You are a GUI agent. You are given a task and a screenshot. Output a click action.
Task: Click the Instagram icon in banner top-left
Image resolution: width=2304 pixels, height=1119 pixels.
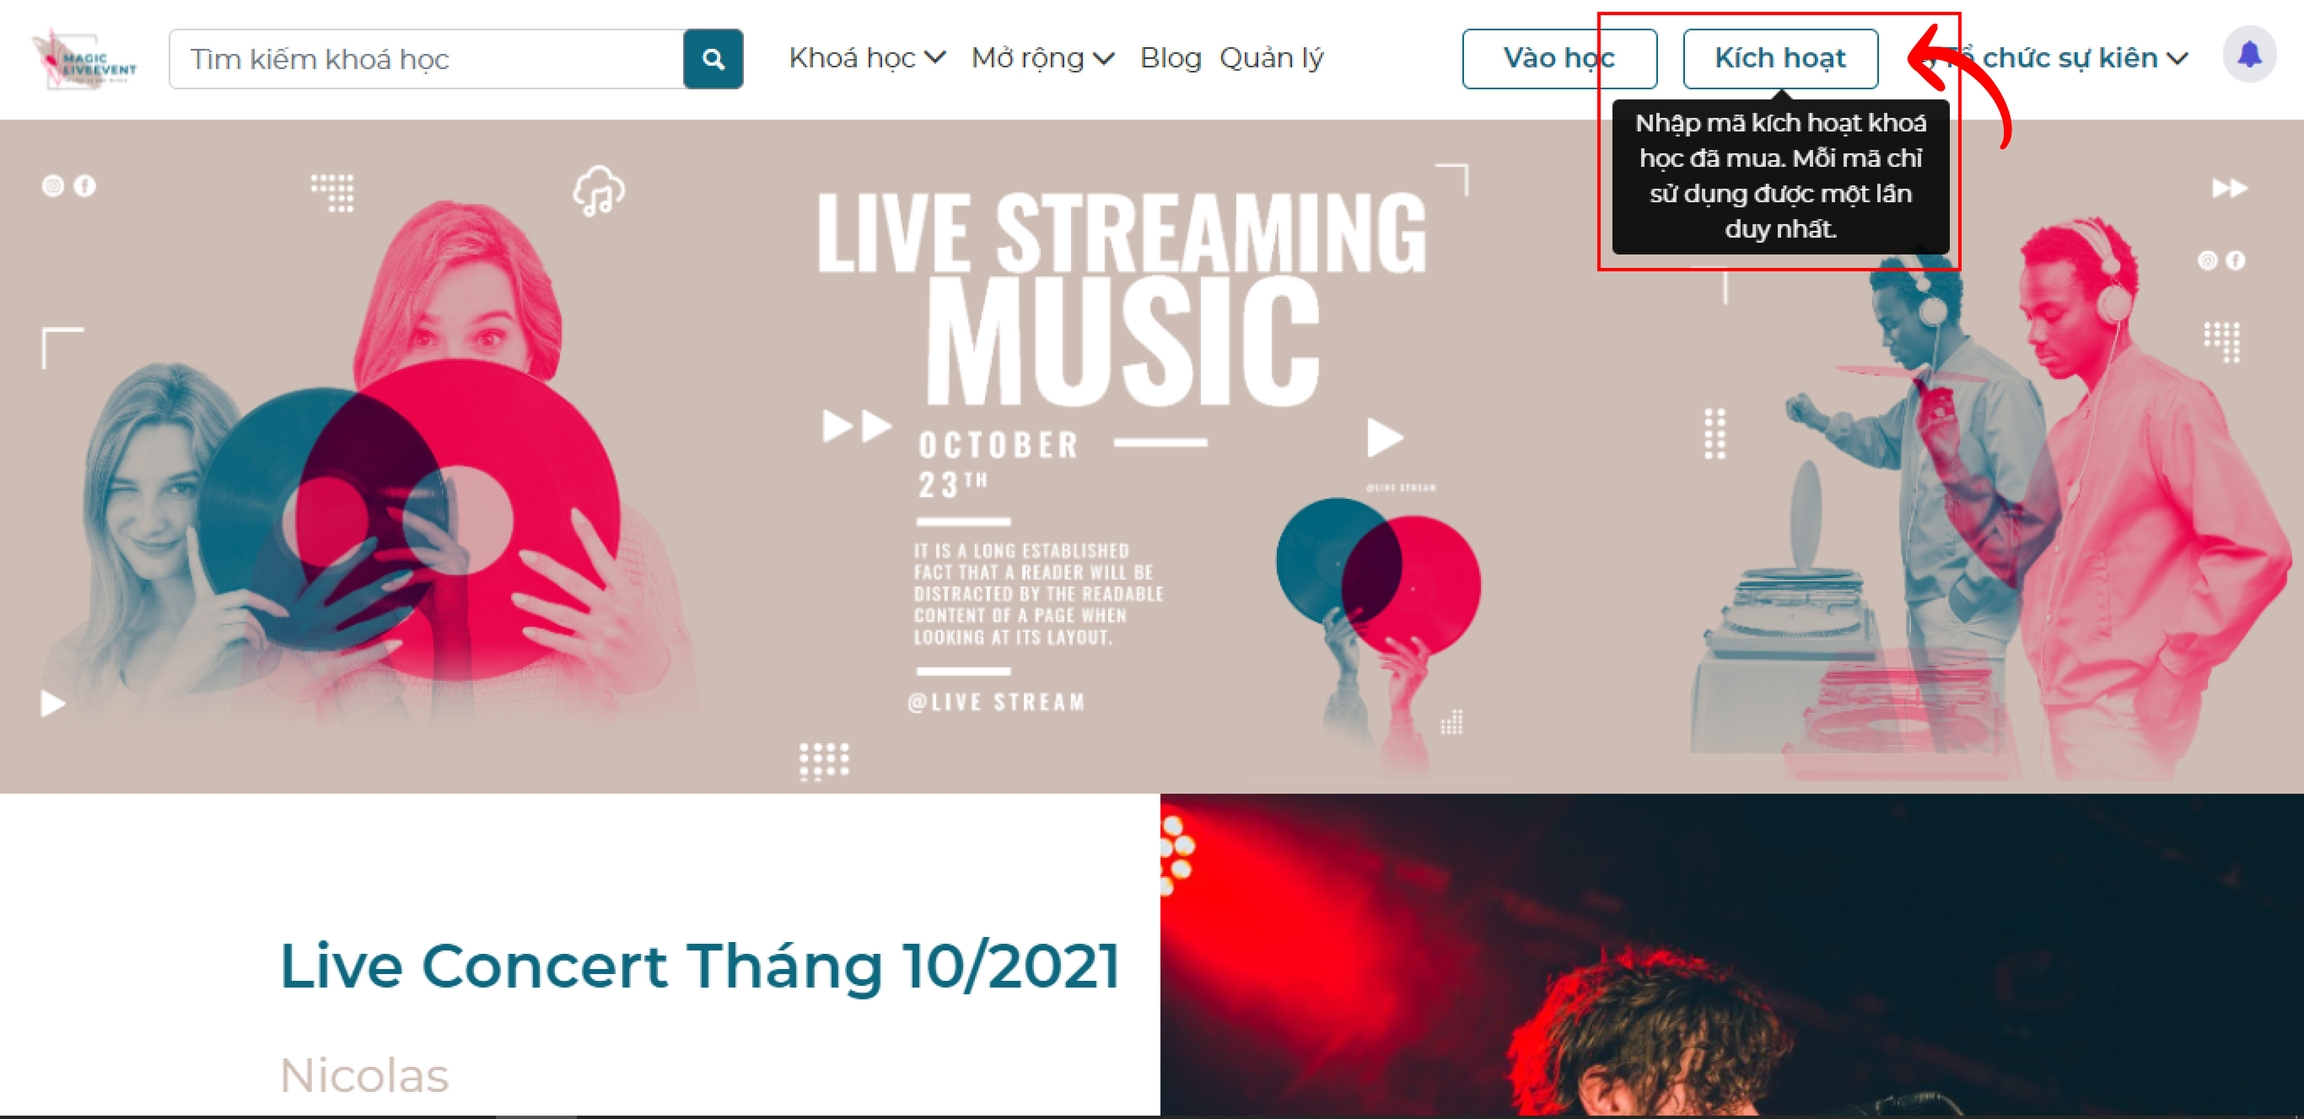click(53, 186)
